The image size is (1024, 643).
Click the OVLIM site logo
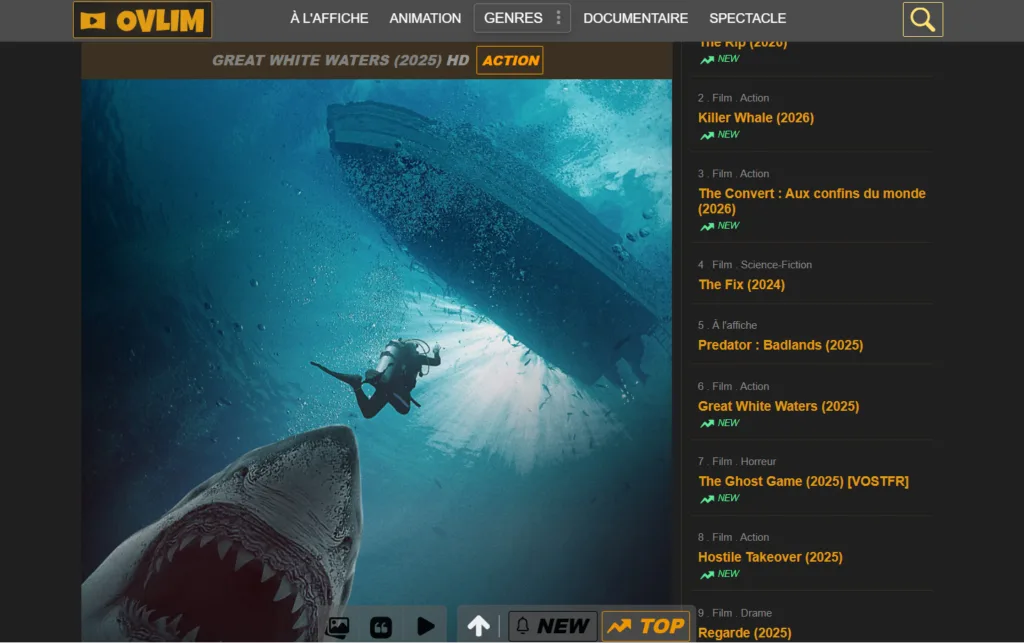(142, 20)
